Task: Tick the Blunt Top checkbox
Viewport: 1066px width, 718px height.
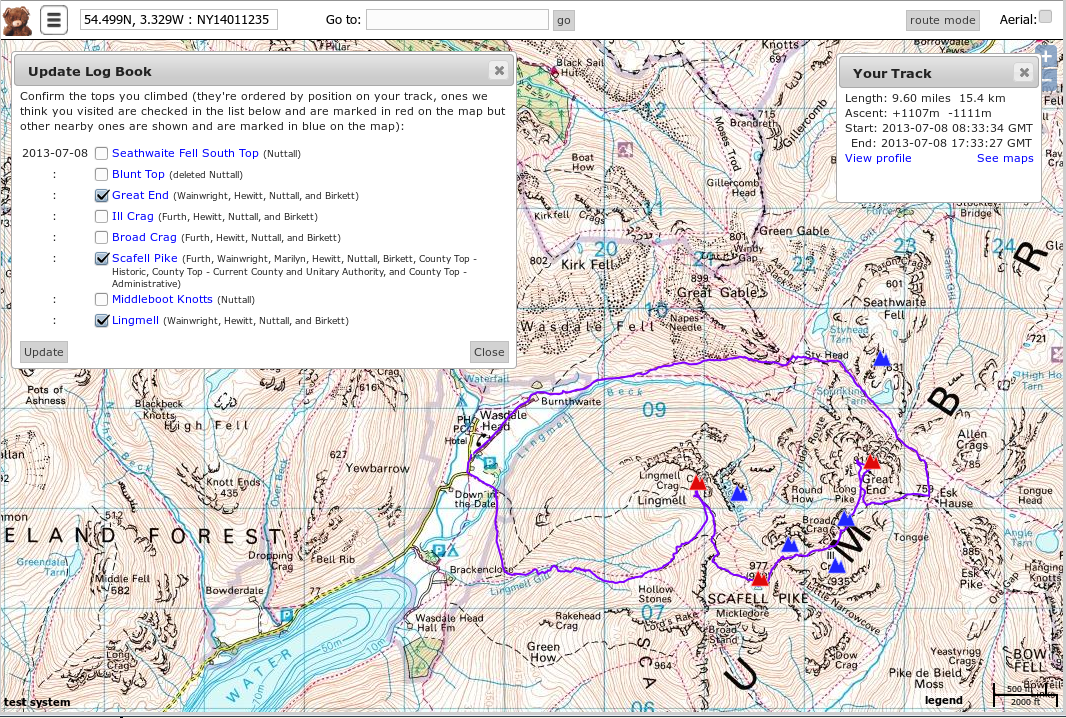Action: [101, 175]
